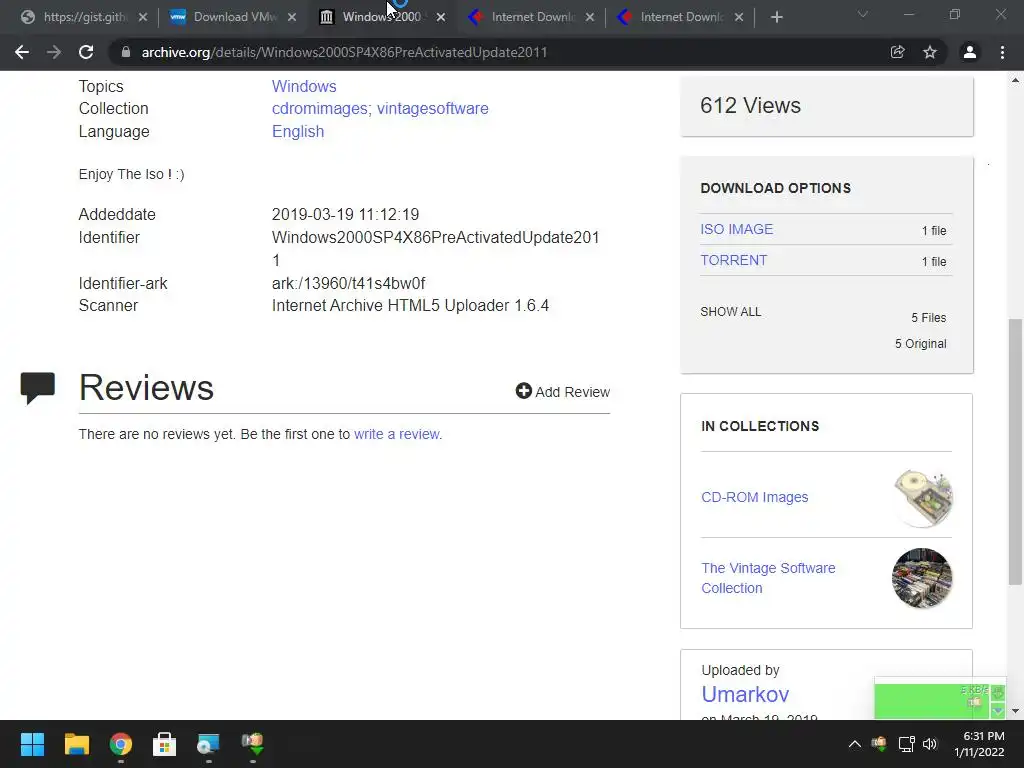The width and height of the screenshot is (1024, 768).
Task: Click scrollbar up arrow
Action: click(x=1015, y=80)
